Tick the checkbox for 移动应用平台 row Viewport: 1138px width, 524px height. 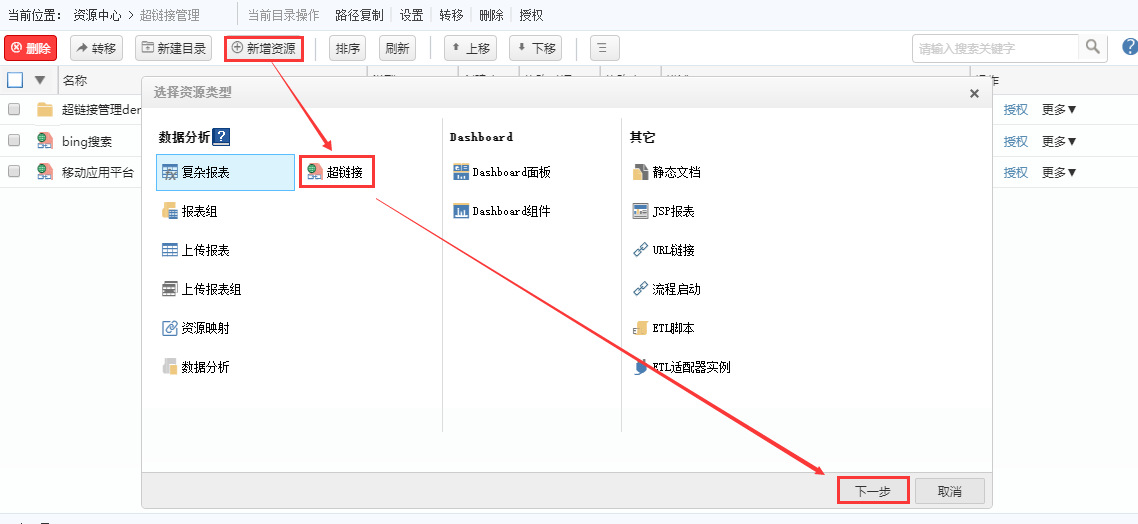tap(14, 172)
